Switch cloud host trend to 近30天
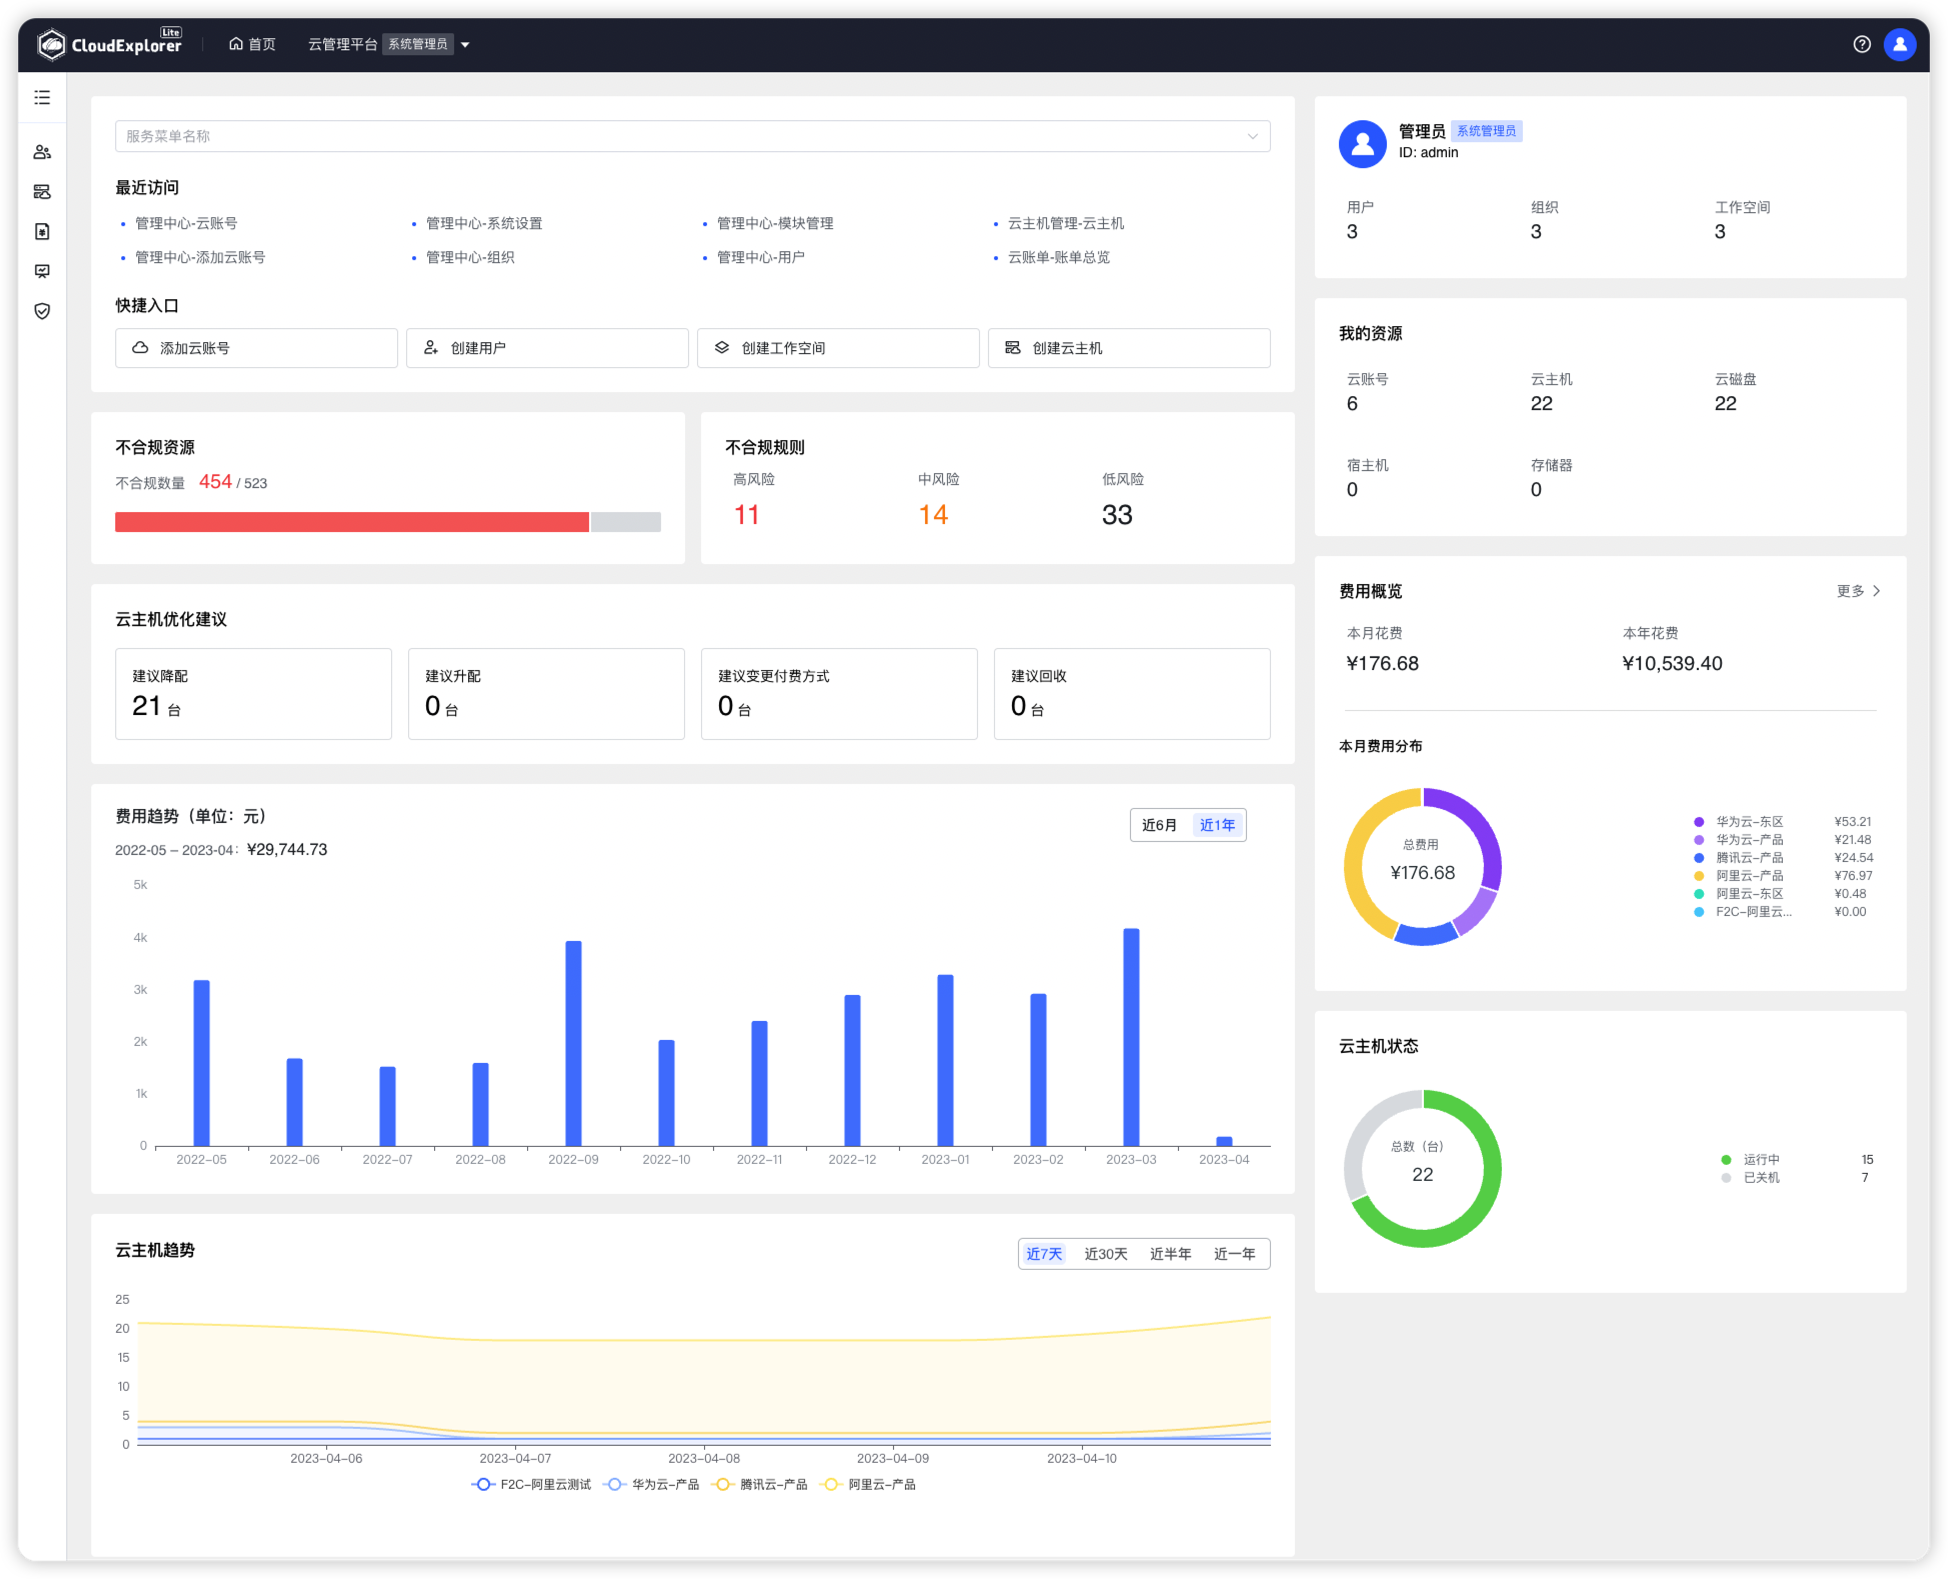1948x1579 pixels. coord(1104,1253)
